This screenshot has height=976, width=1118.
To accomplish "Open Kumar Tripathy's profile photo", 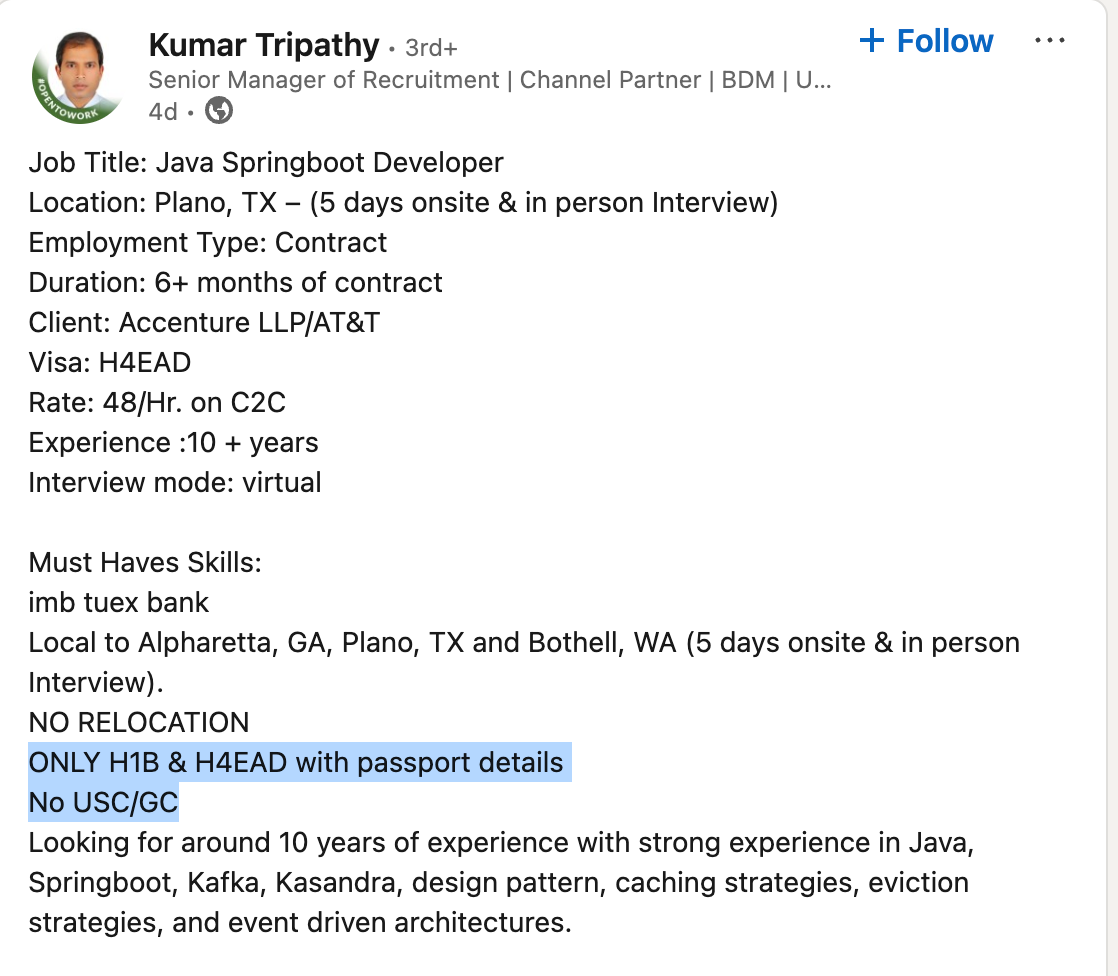I will tap(77, 77).
